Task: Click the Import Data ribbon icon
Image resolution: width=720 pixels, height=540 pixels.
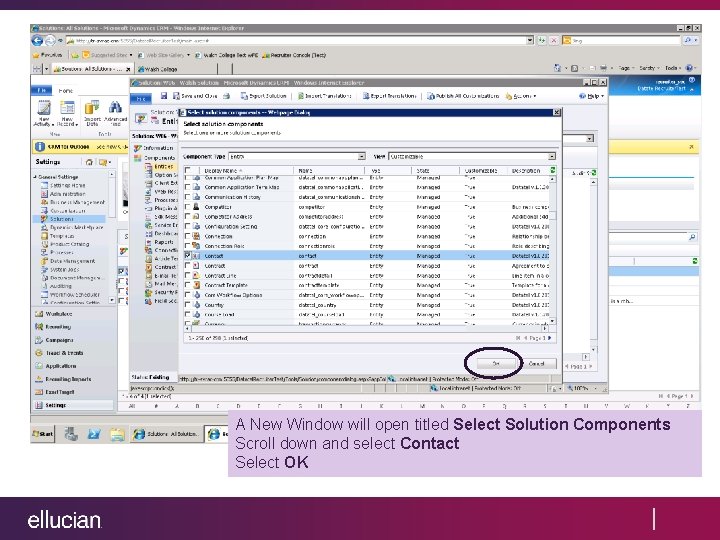Action: point(92,113)
